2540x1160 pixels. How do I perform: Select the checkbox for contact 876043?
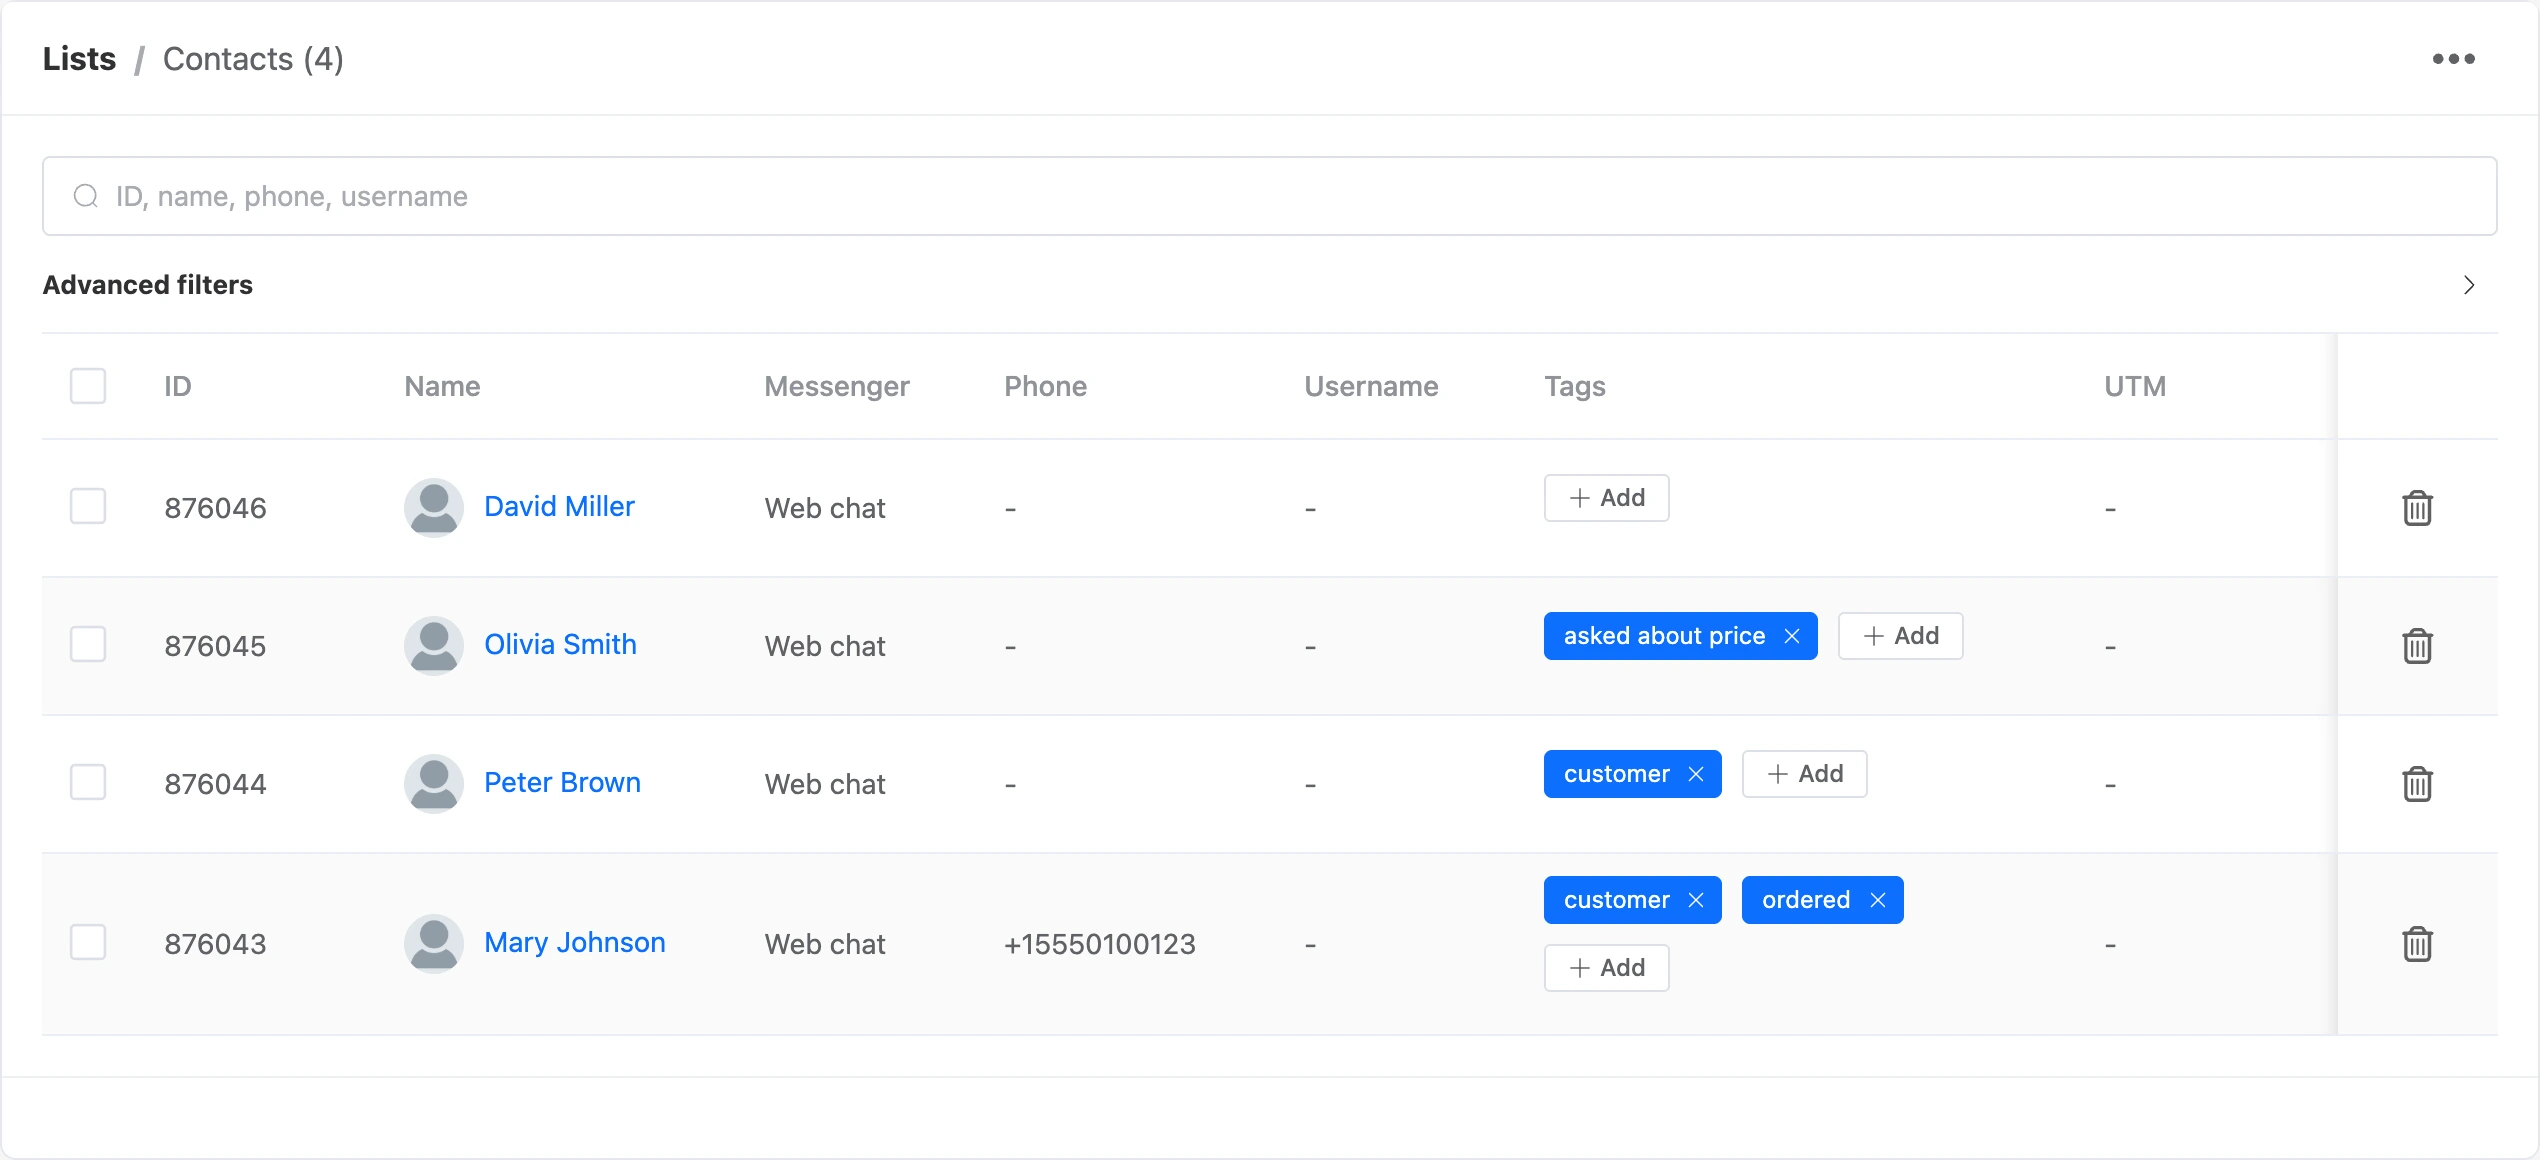[x=88, y=942]
